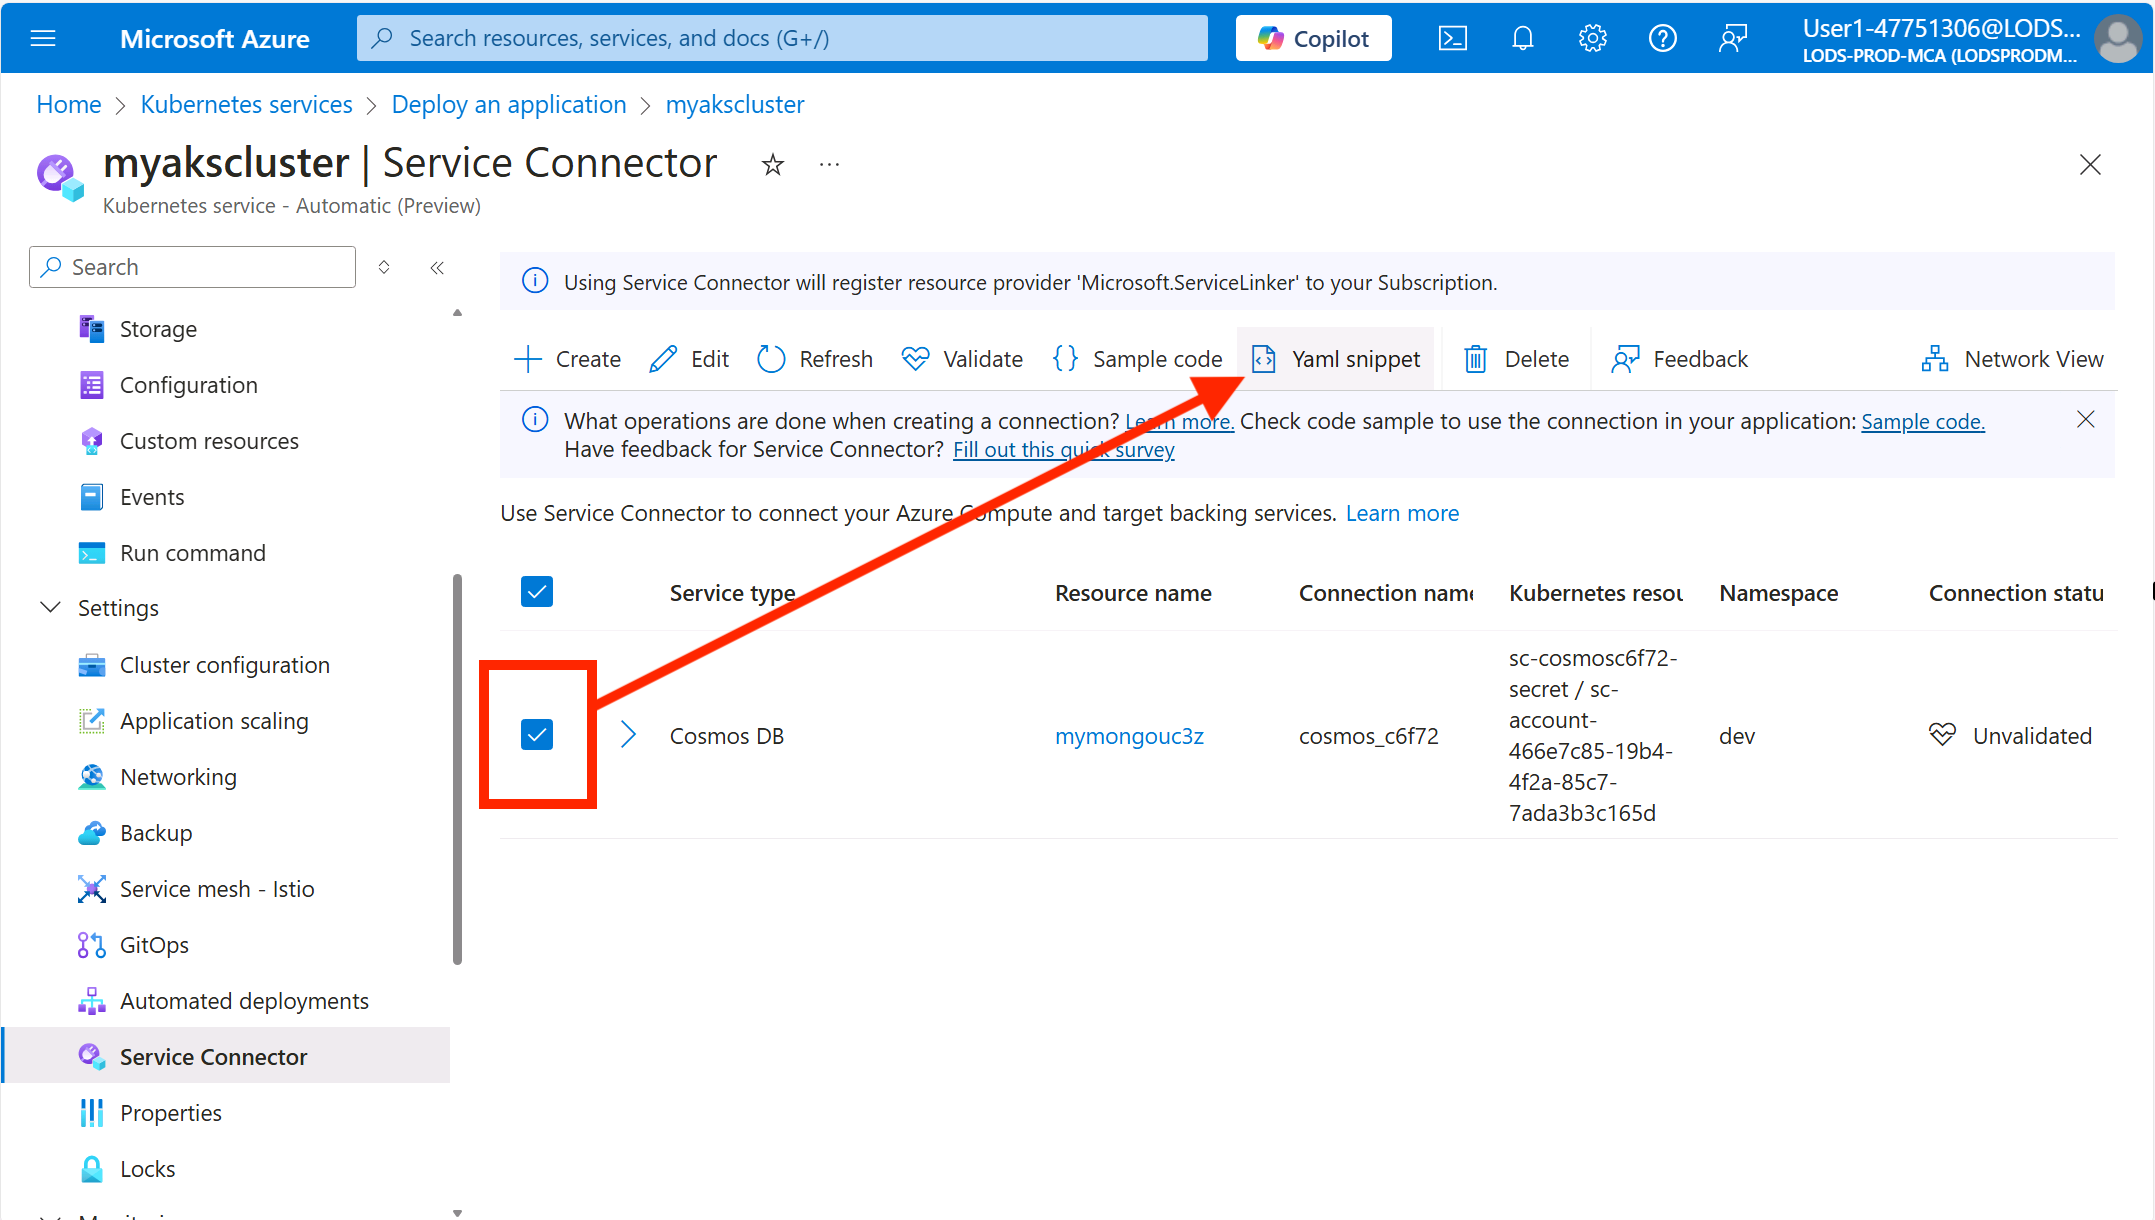
Task: Open Sample code from the toolbar
Action: [x=1138, y=359]
